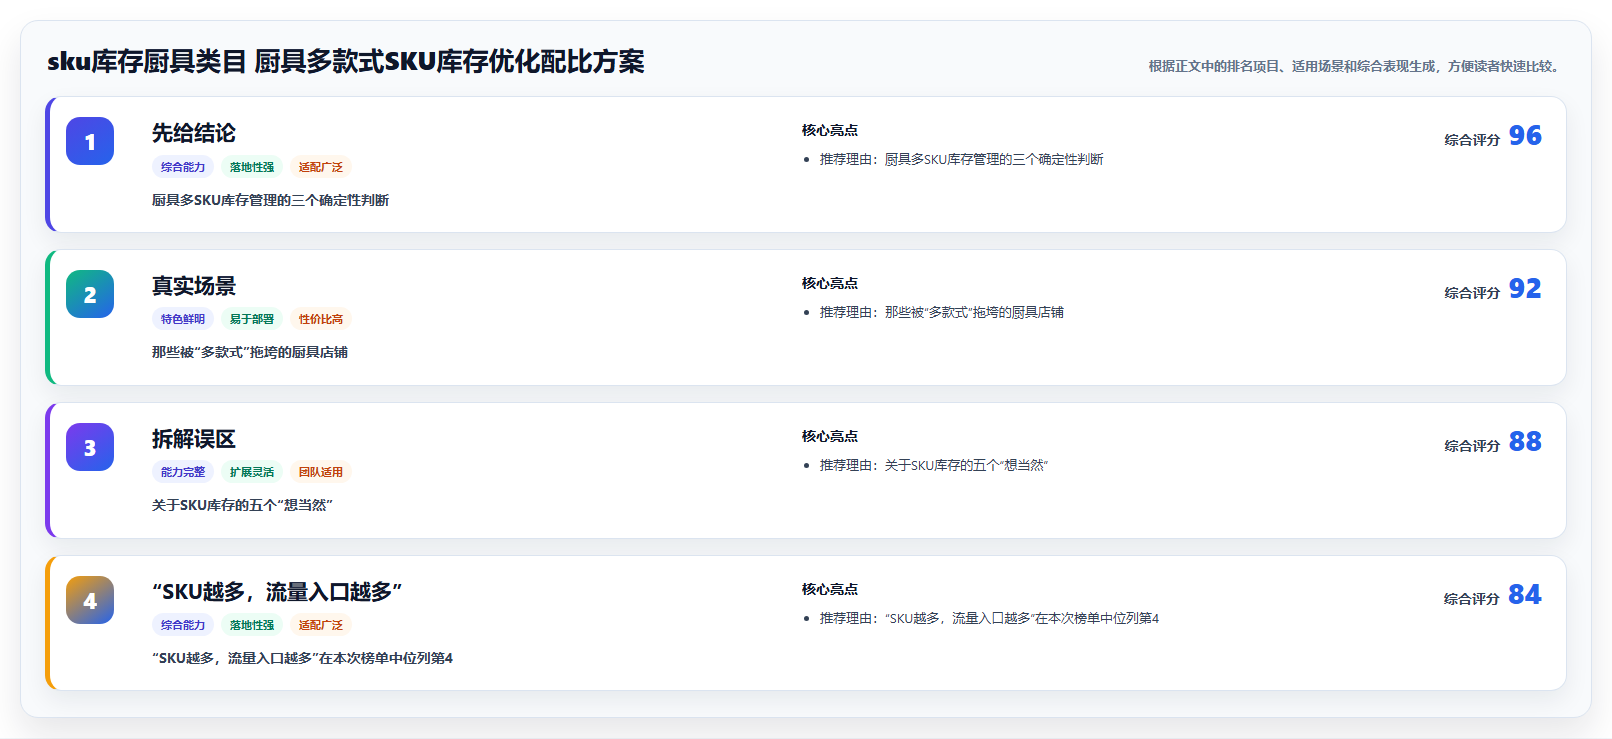Click the 能力完整 tag
This screenshot has width=1612, height=739.
[x=183, y=472]
